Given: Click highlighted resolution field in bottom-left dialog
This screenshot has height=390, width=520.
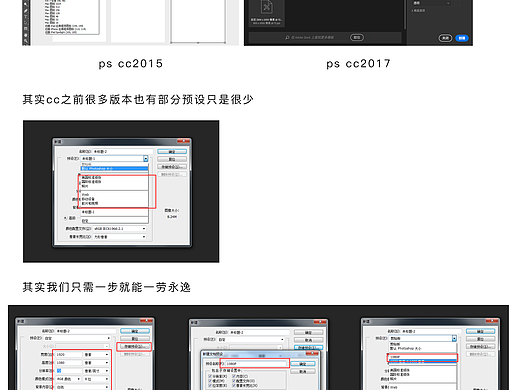Looking at the screenshot, I should 69,371.
